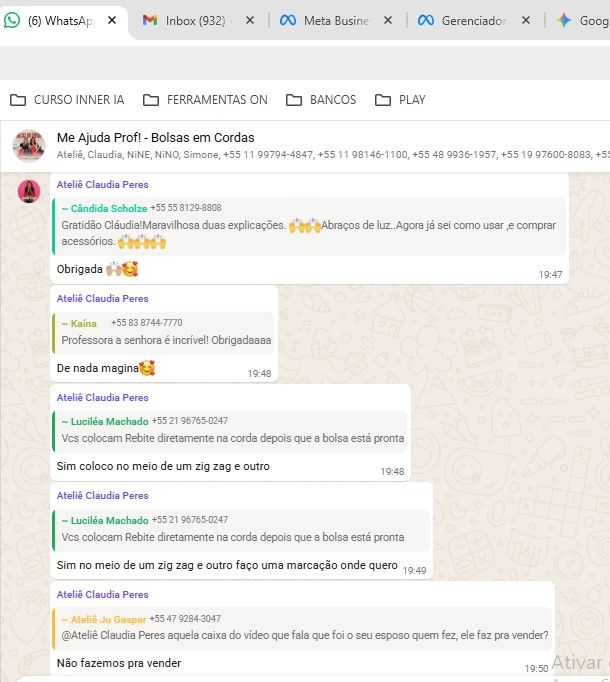Screen dimensions: 610x682
Task: Click Ateliê Claudia Peres avatar beside first message
Action: 29,191
